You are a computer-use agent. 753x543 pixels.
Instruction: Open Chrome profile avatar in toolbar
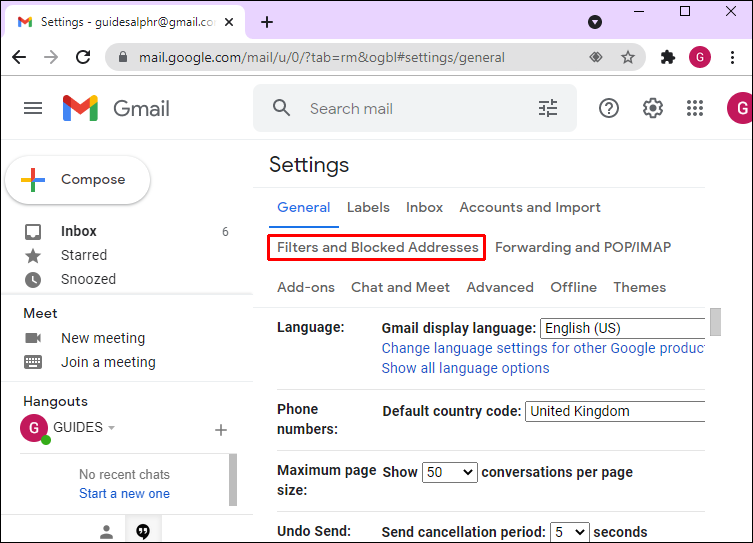point(700,57)
